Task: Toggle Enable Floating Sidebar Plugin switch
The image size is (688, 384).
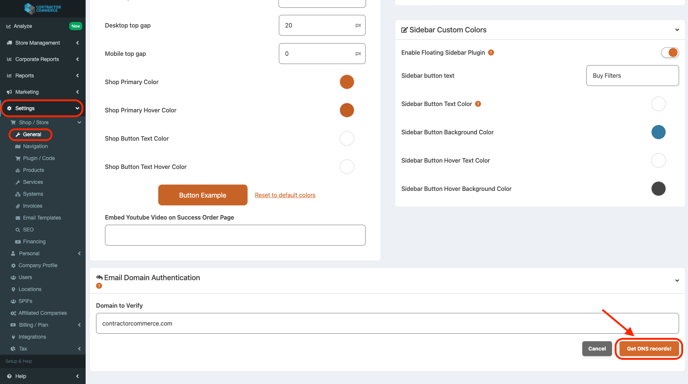Action: (670, 53)
